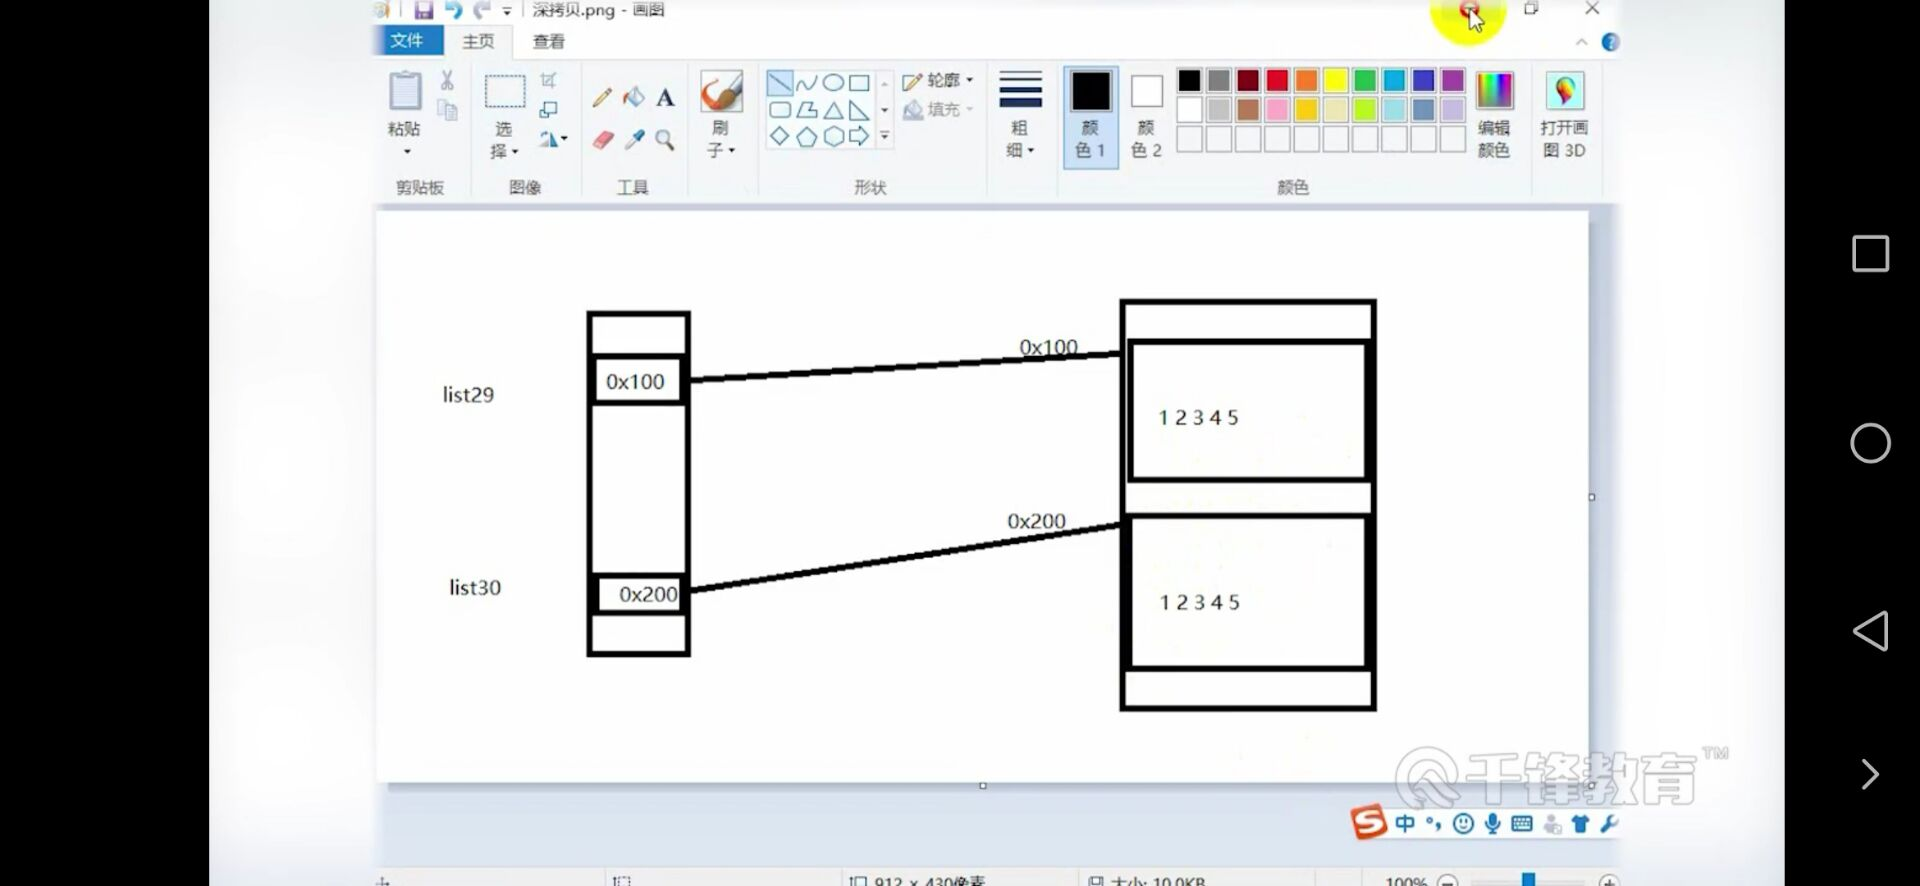
Task: Choose the Rectangle shape
Action: click(x=859, y=83)
